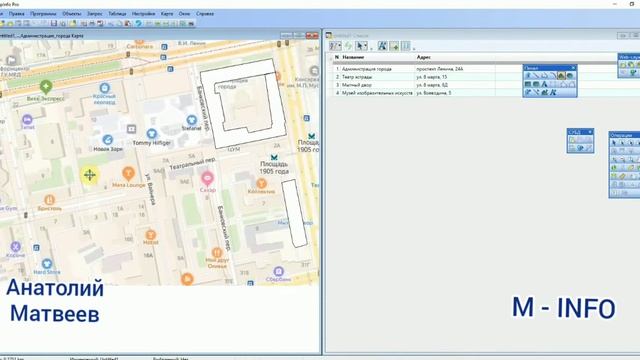
Task: Click the add-row icon in list toolbar
Action: 394,46
